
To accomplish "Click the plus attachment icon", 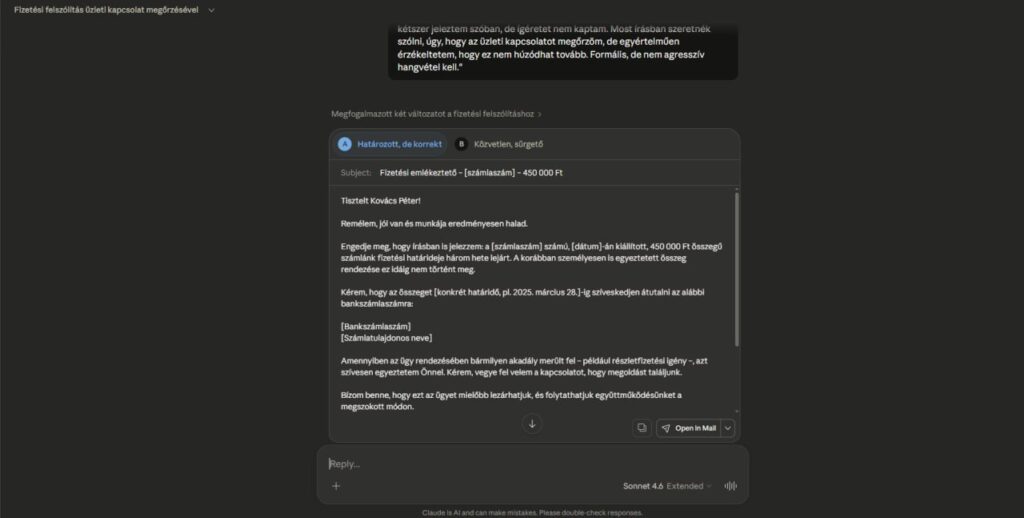I will pos(336,486).
